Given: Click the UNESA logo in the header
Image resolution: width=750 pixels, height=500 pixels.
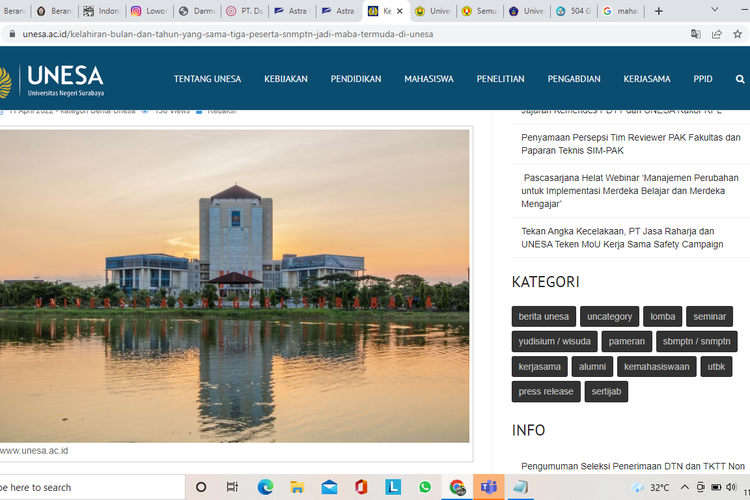Looking at the screenshot, I should (55, 78).
